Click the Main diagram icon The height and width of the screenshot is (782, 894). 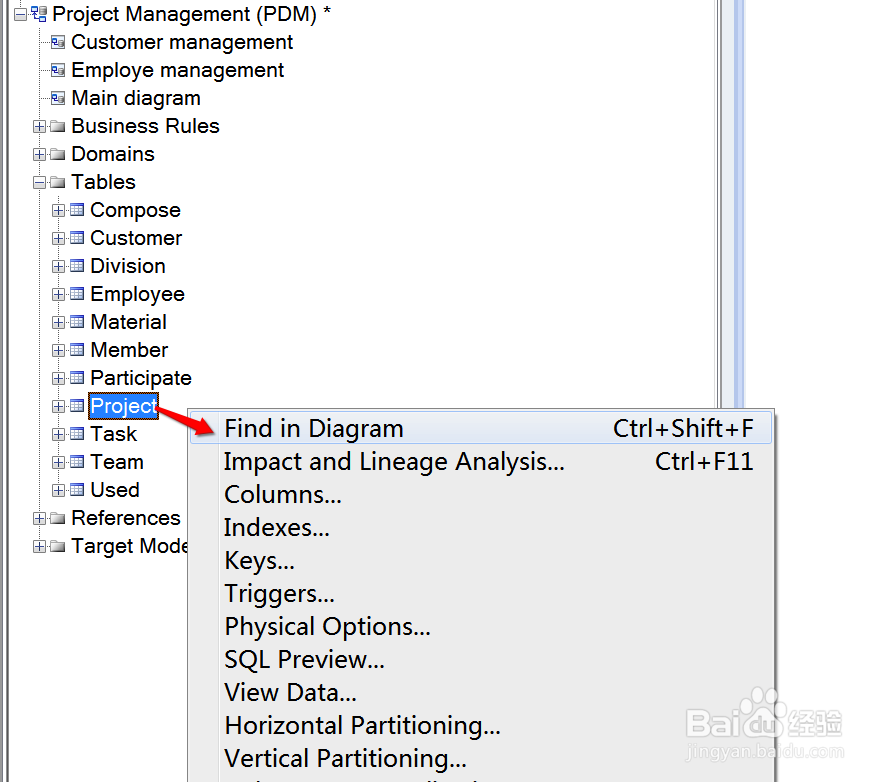click(x=58, y=98)
